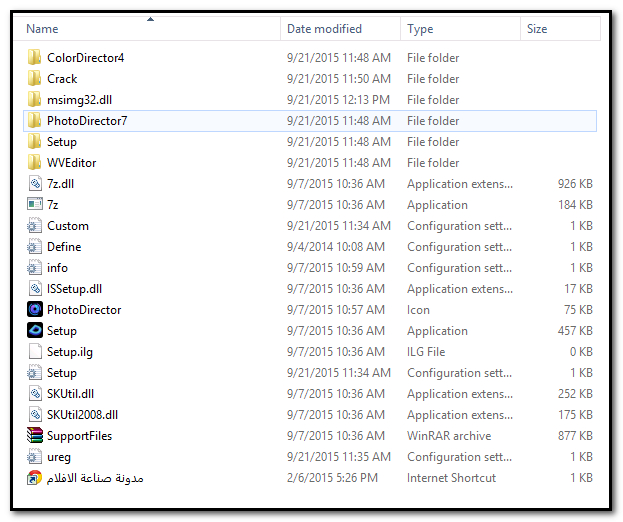The width and height of the screenshot is (623, 522).
Task: Select the 7z.dll file name
Action: [60, 184]
